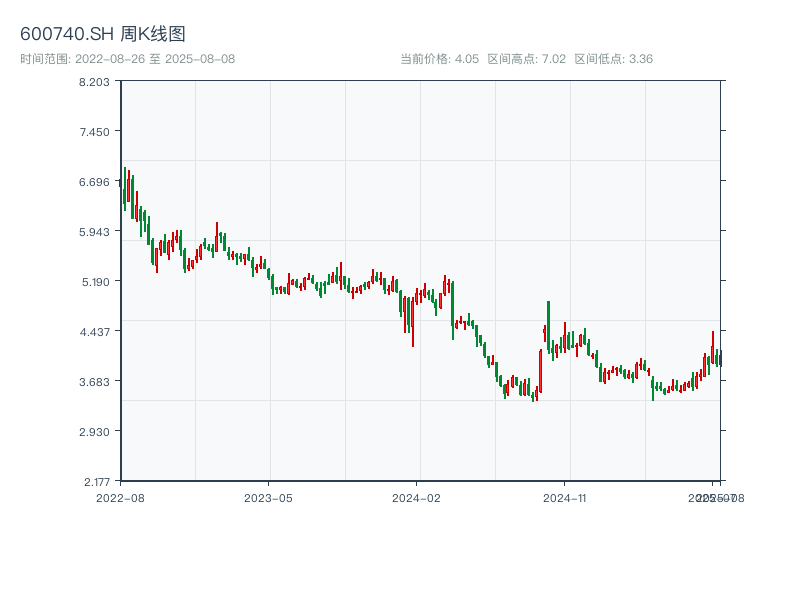Click the last candlestick at the chart's right edge
The width and height of the screenshot is (800, 600).
(720, 359)
